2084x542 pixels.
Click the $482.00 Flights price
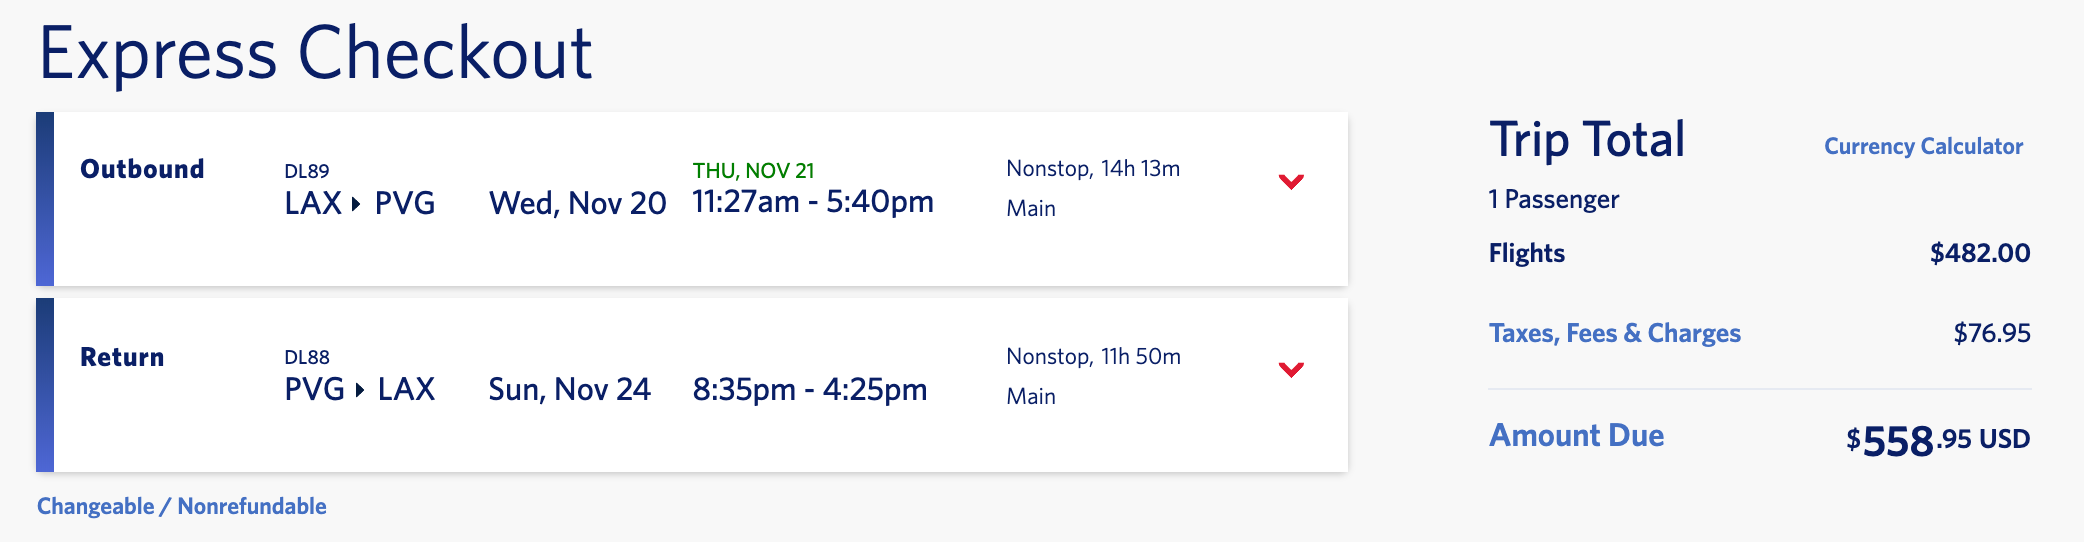[x=1979, y=253]
